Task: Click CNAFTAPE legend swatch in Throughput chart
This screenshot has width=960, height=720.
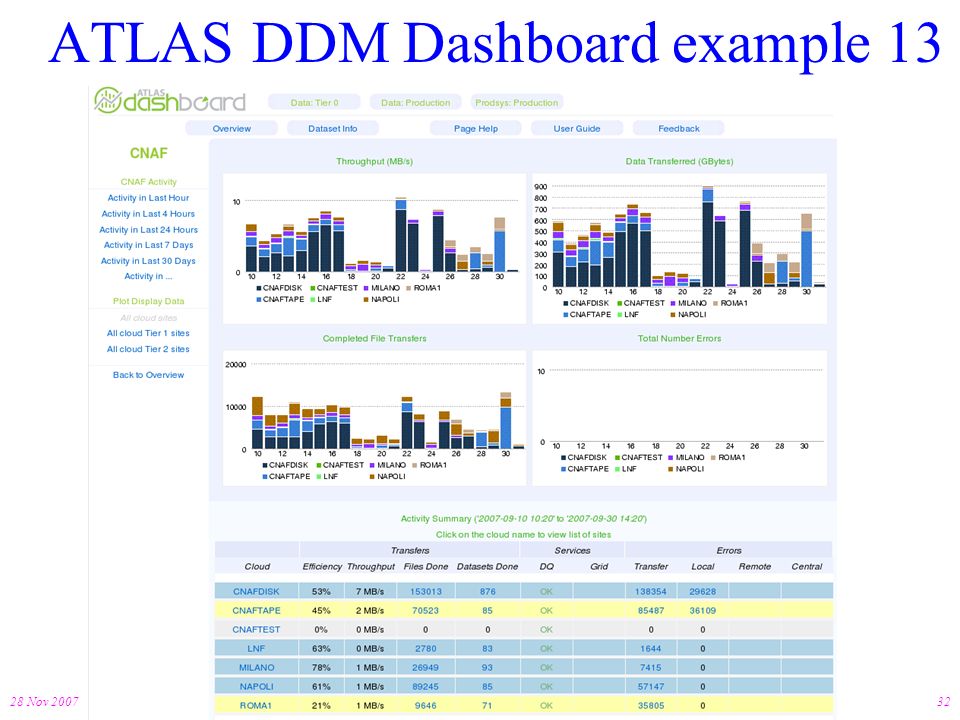Action: 259,299
